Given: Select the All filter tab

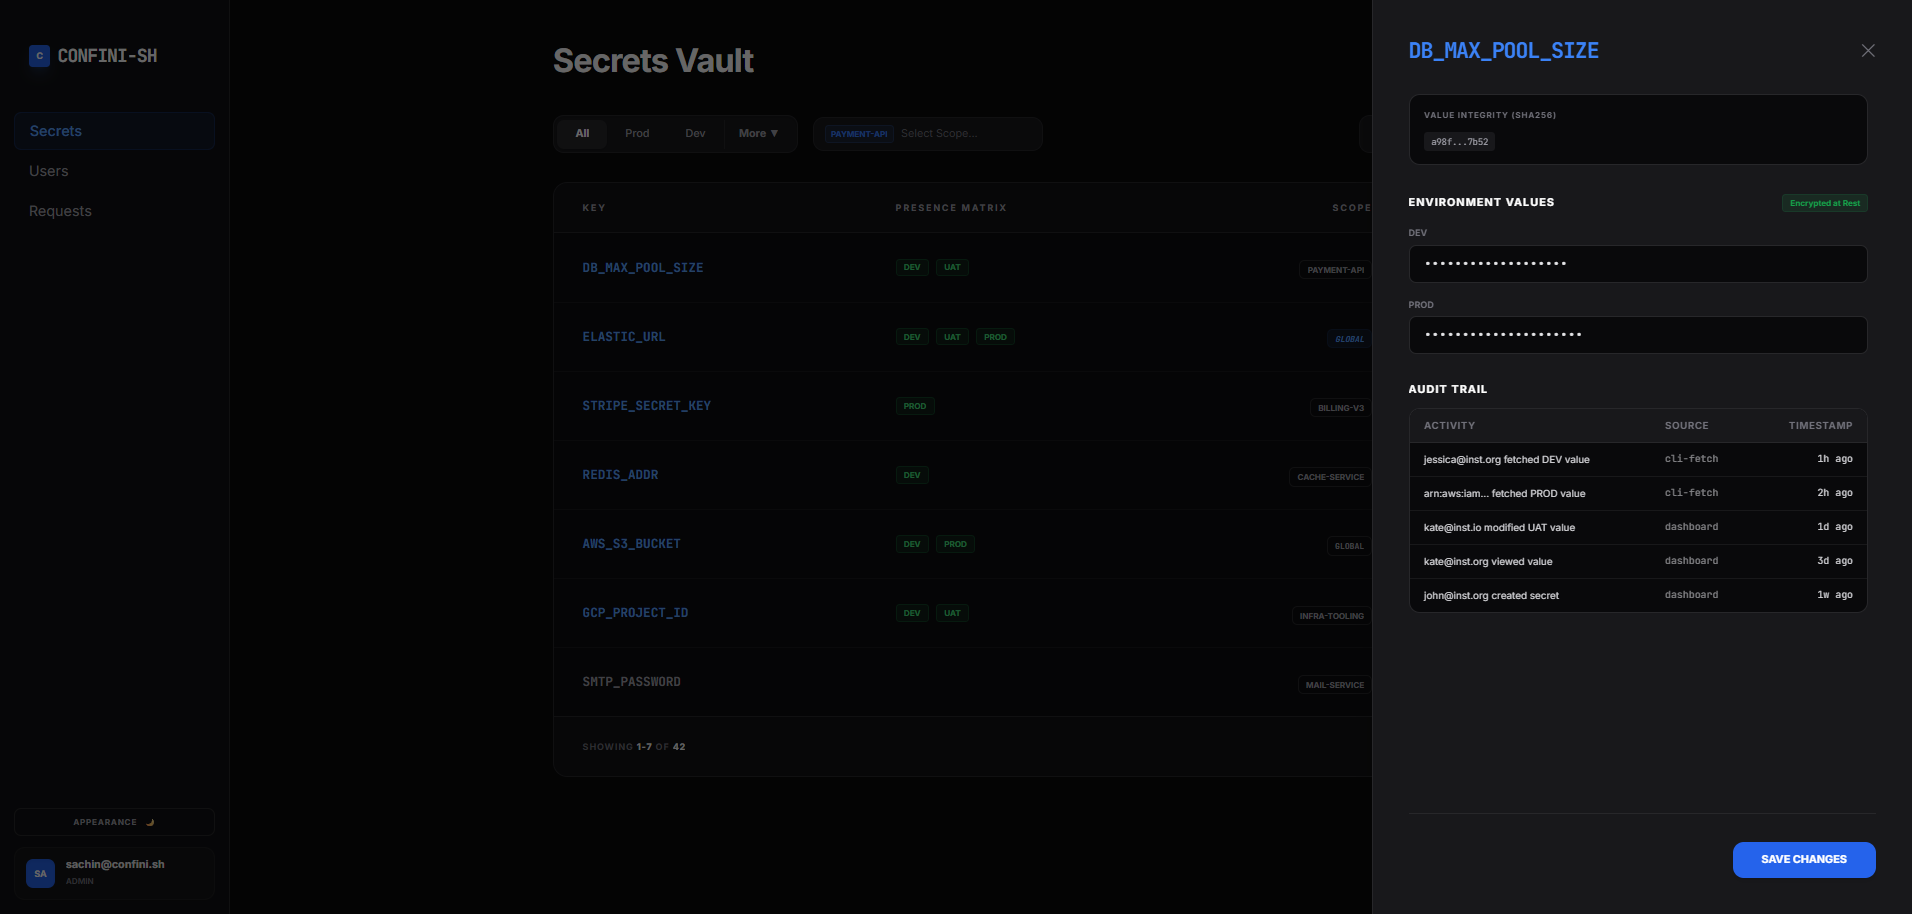Looking at the screenshot, I should 582,134.
